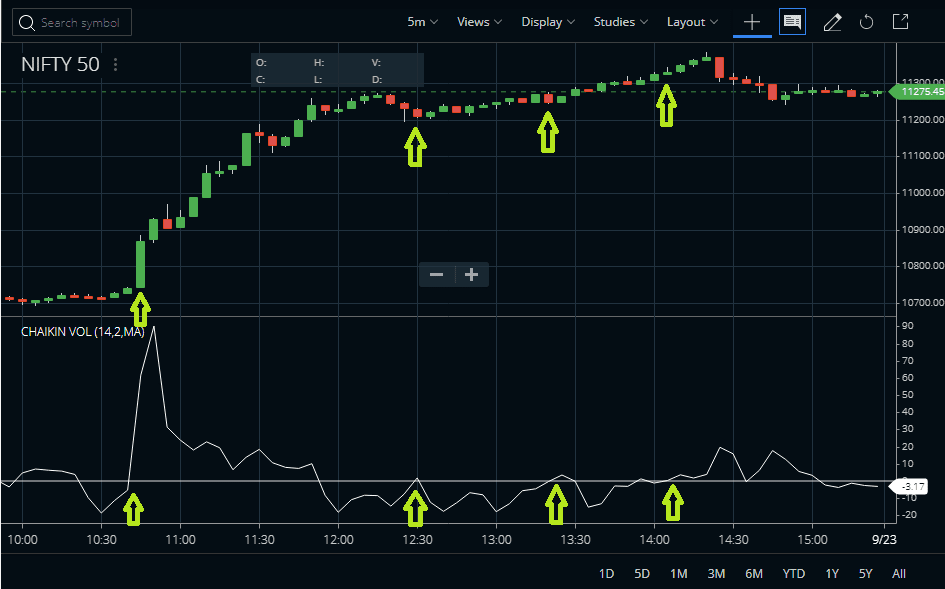
Task: Click the reset refresh arrow icon
Action: point(866,23)
